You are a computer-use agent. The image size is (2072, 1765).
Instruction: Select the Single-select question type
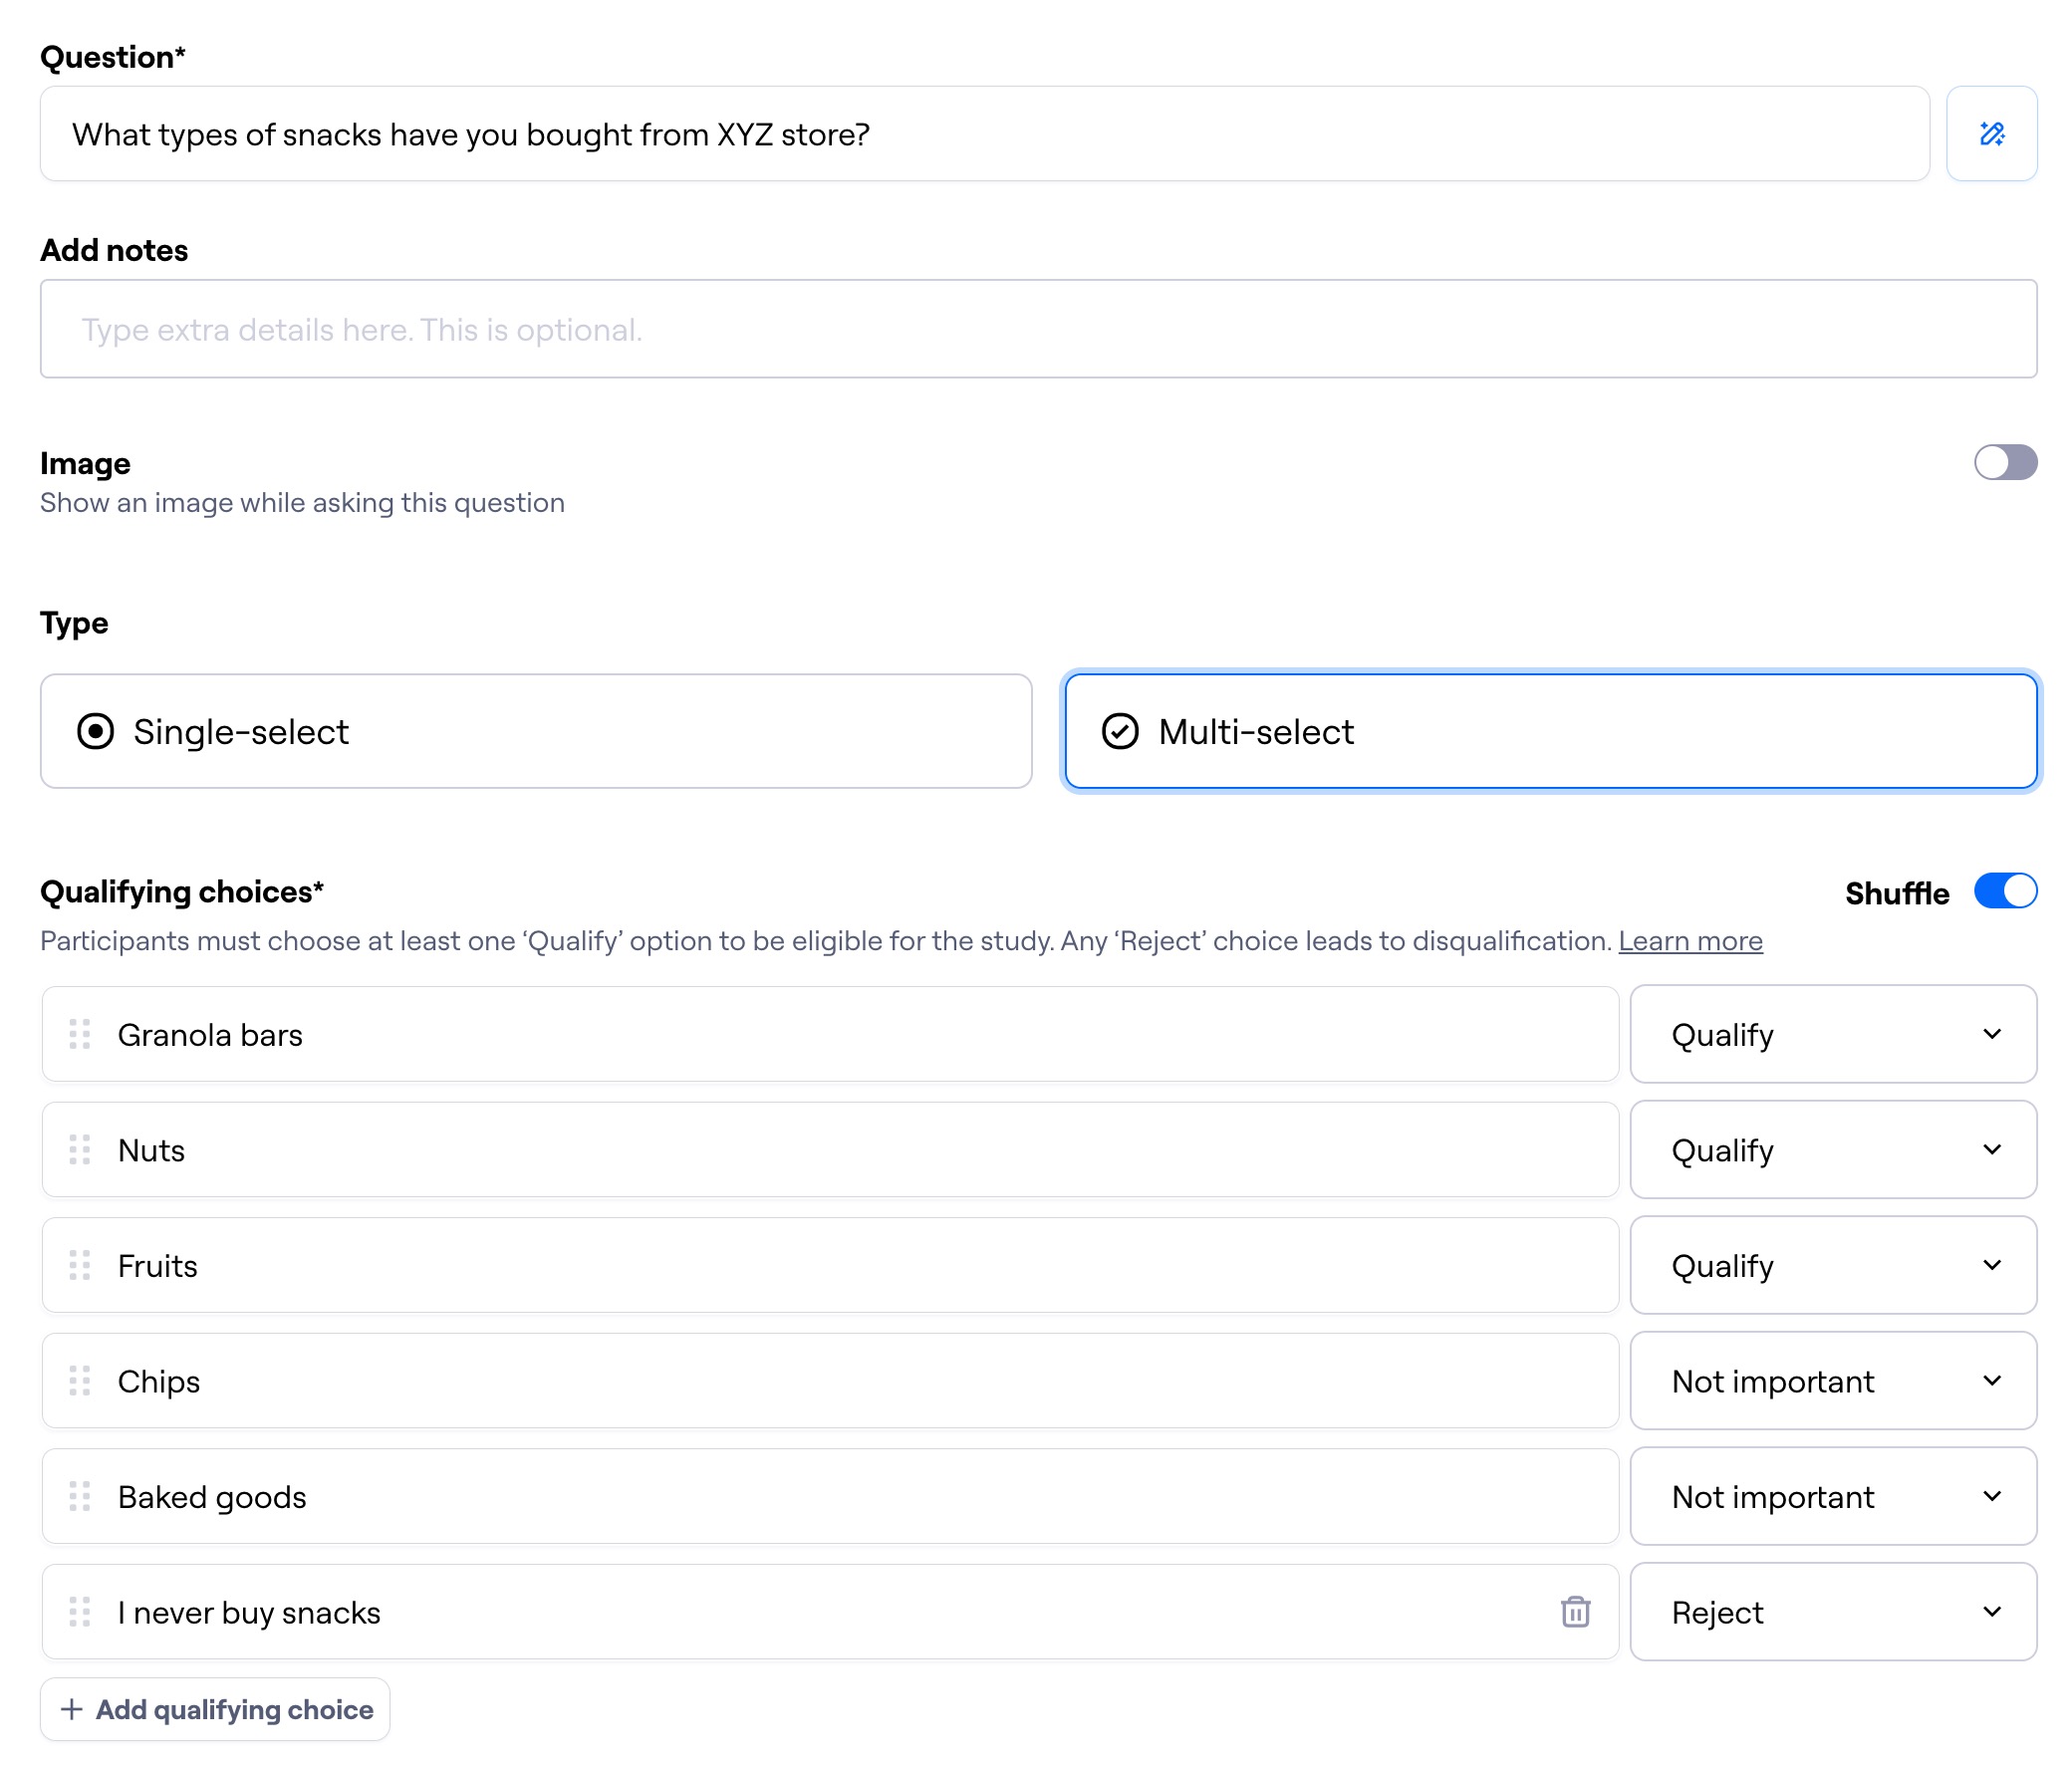click(535, 730)
